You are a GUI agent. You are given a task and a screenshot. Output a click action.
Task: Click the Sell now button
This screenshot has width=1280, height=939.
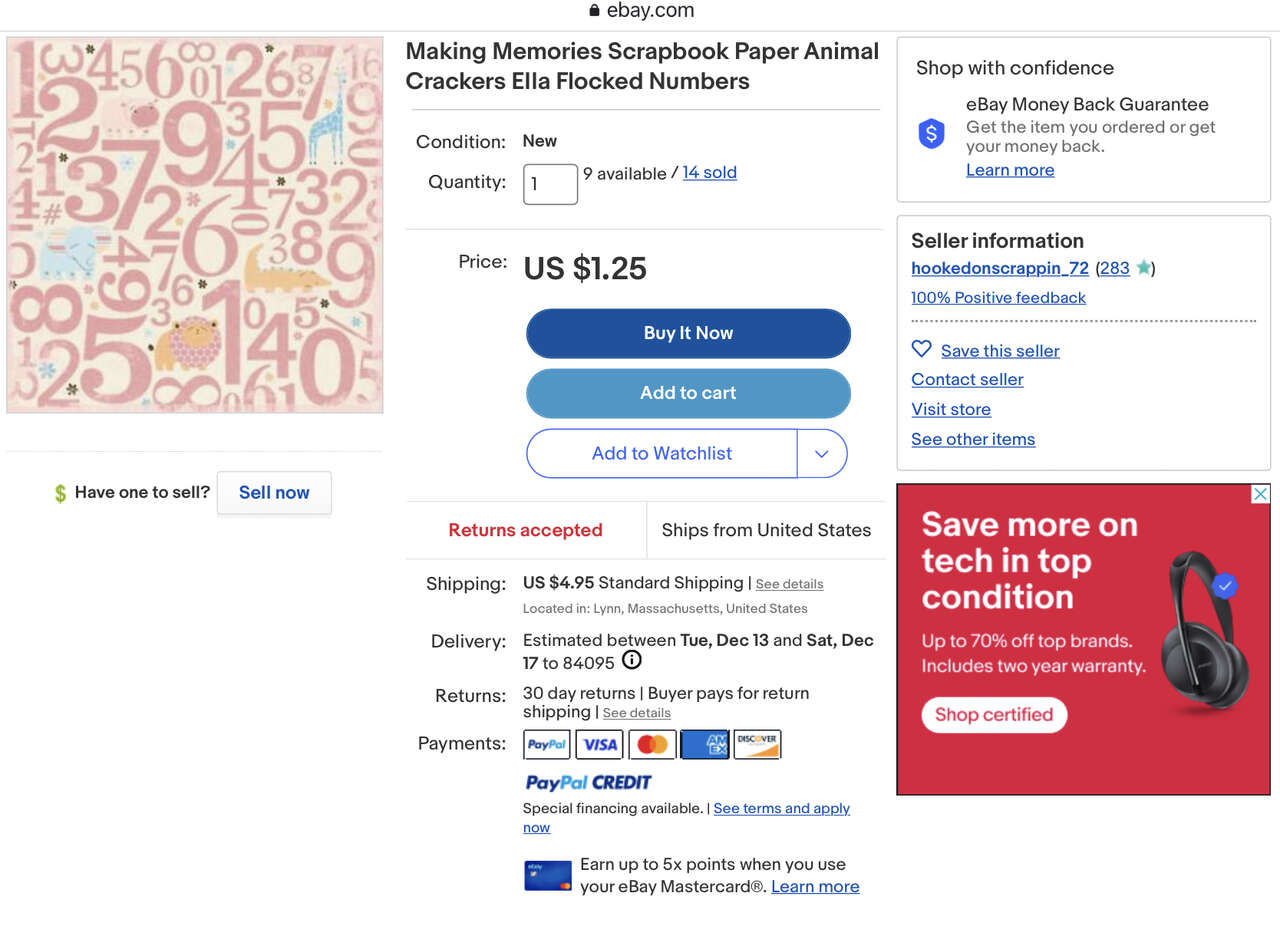(274, 493)
